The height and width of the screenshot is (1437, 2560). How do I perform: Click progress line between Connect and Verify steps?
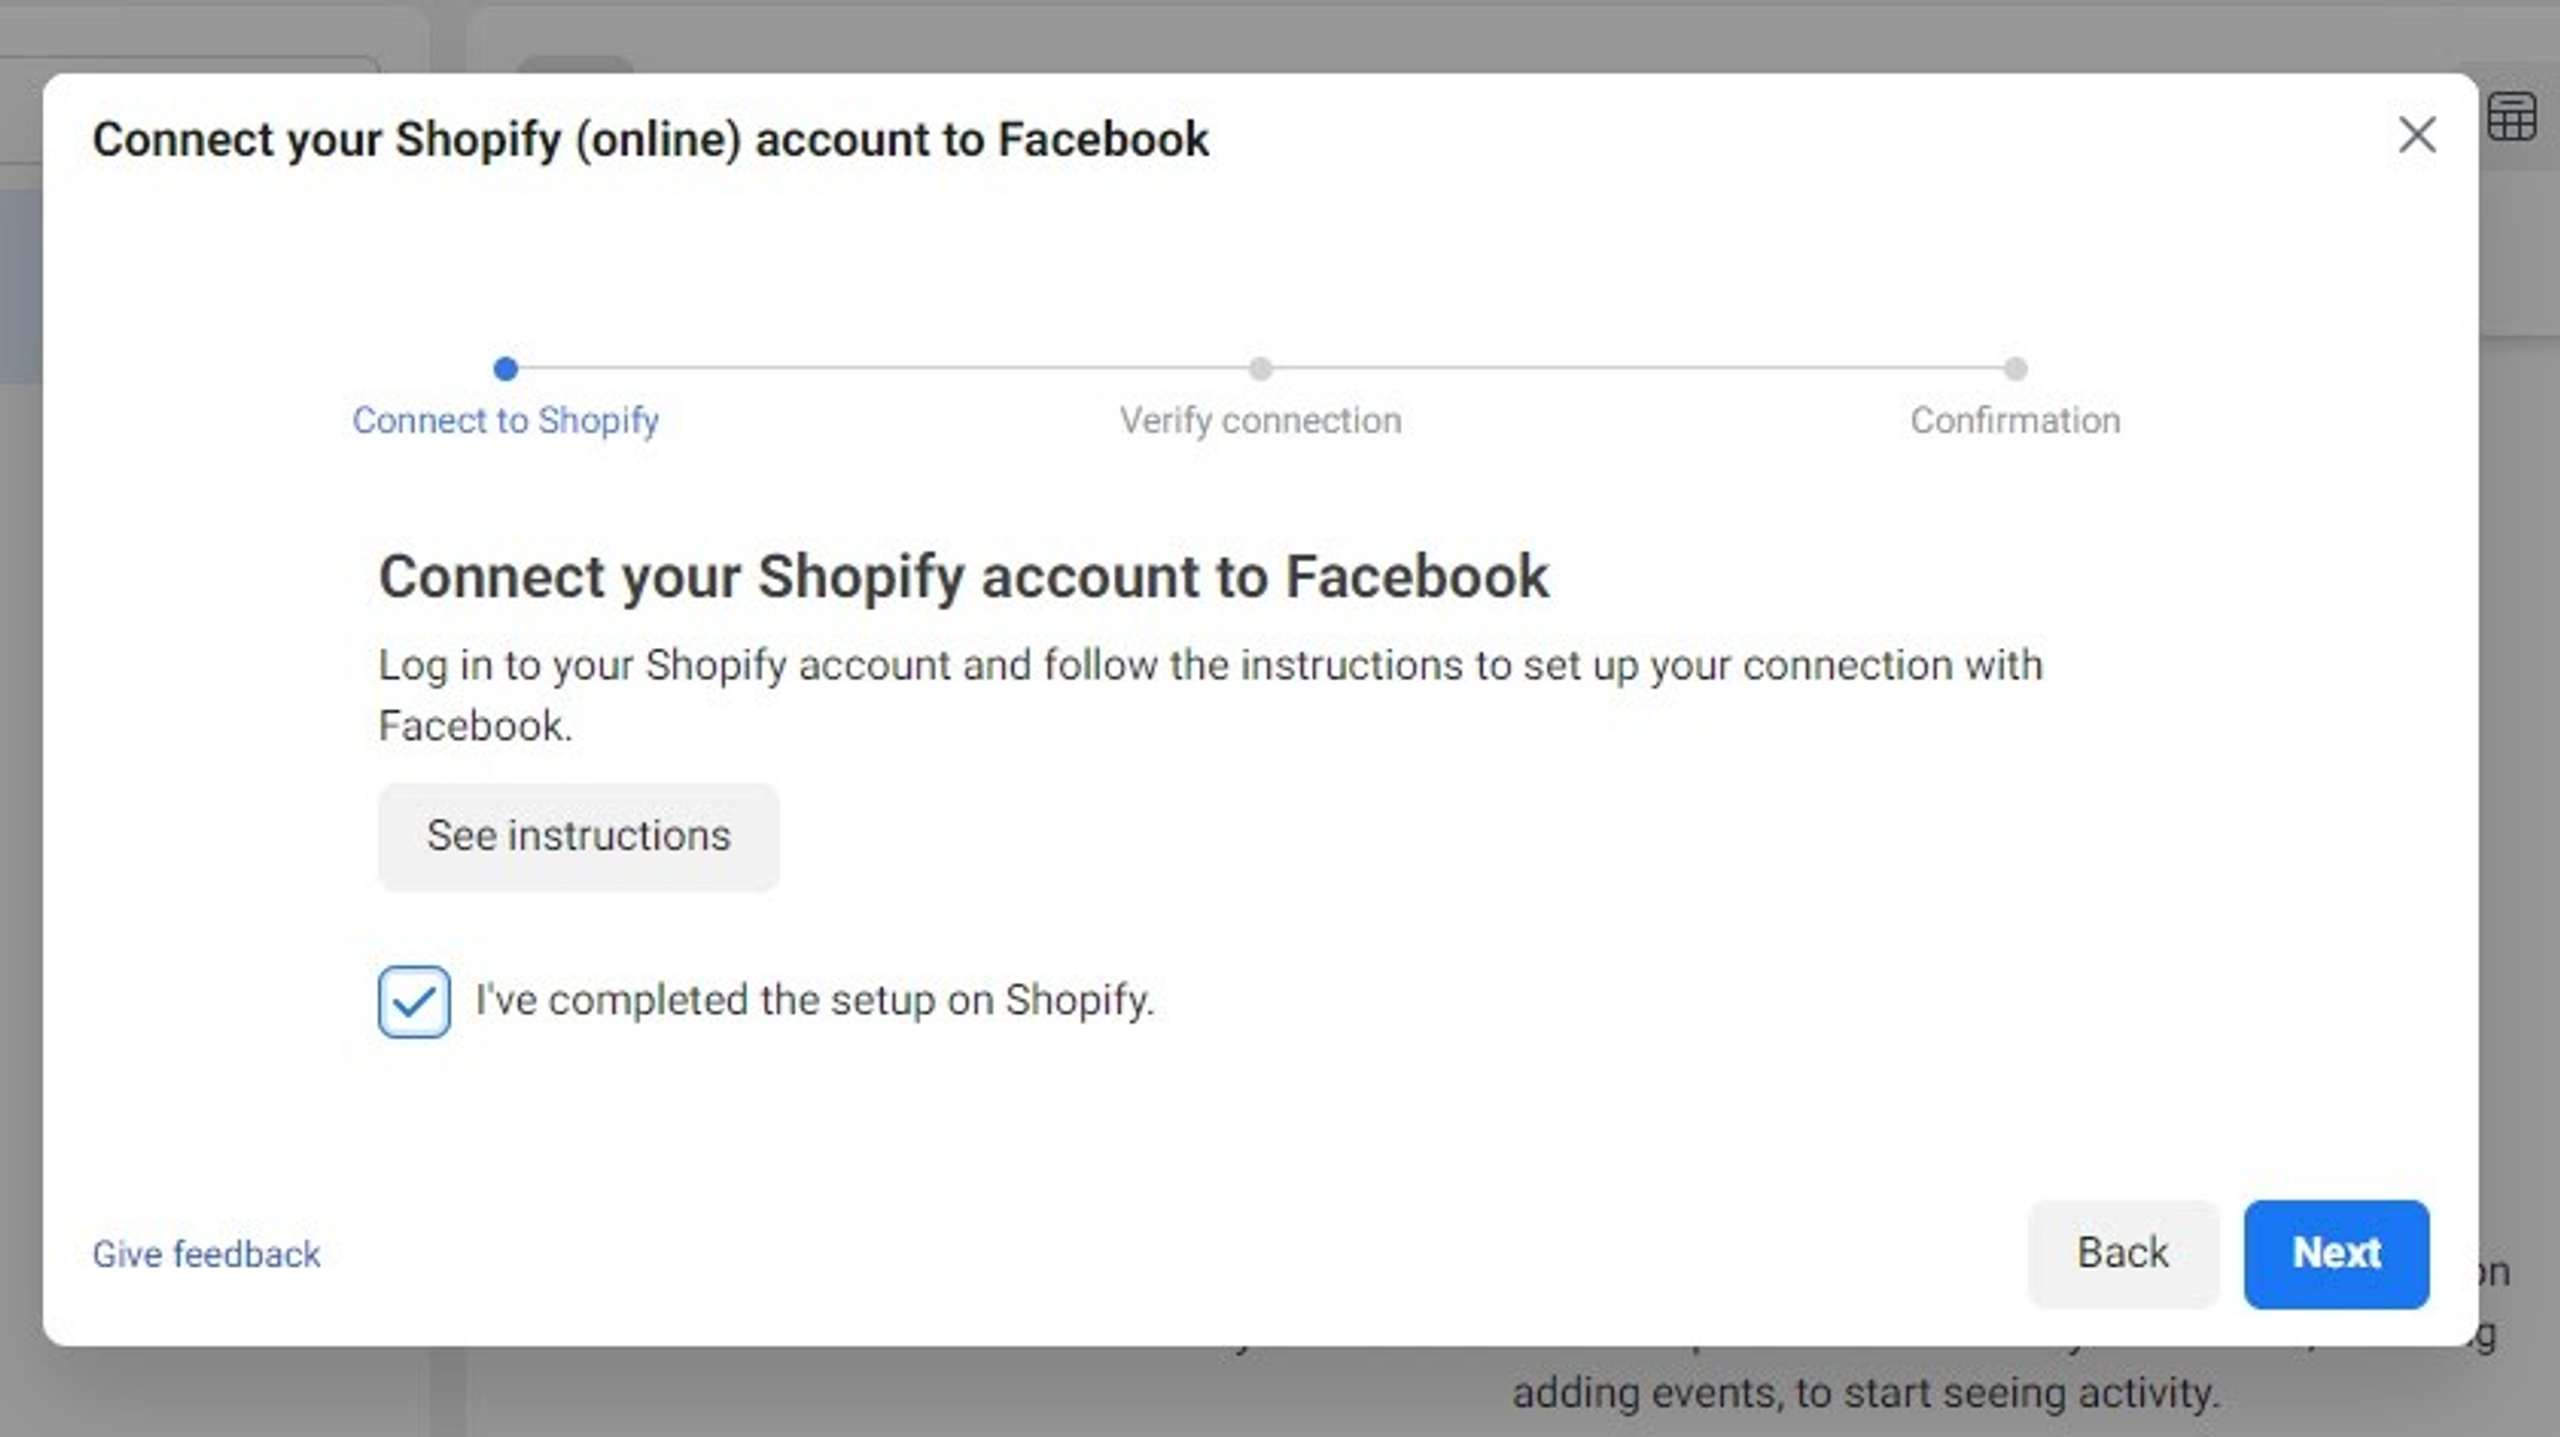[883, 369]
